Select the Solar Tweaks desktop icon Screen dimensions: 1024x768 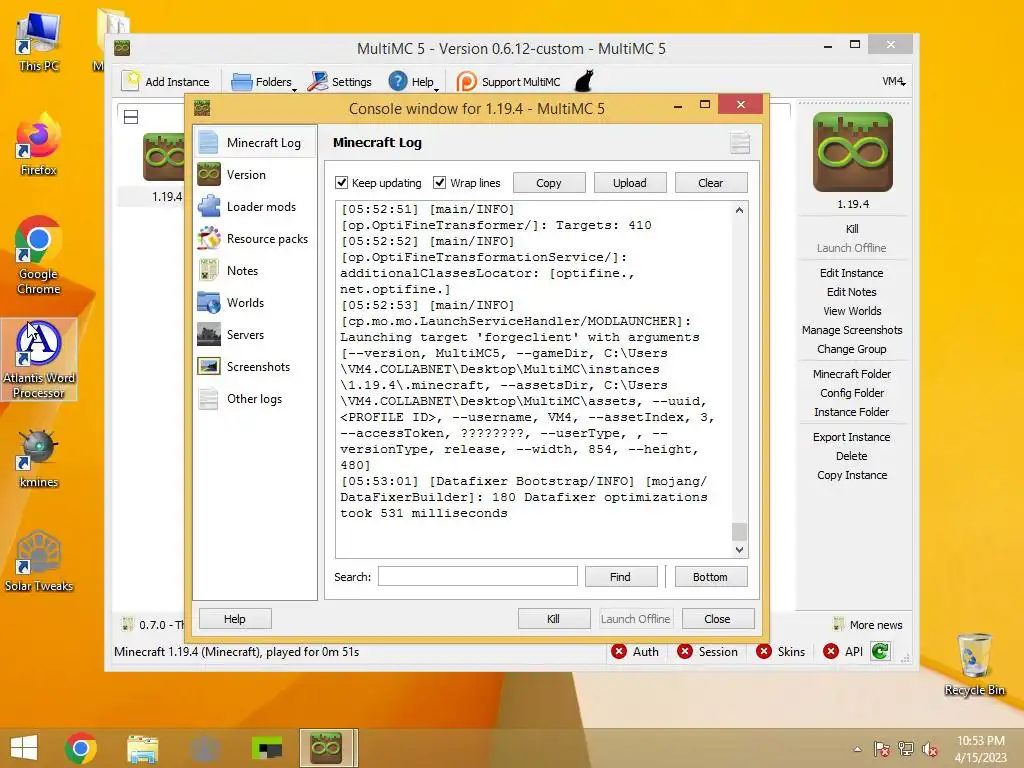39,562
